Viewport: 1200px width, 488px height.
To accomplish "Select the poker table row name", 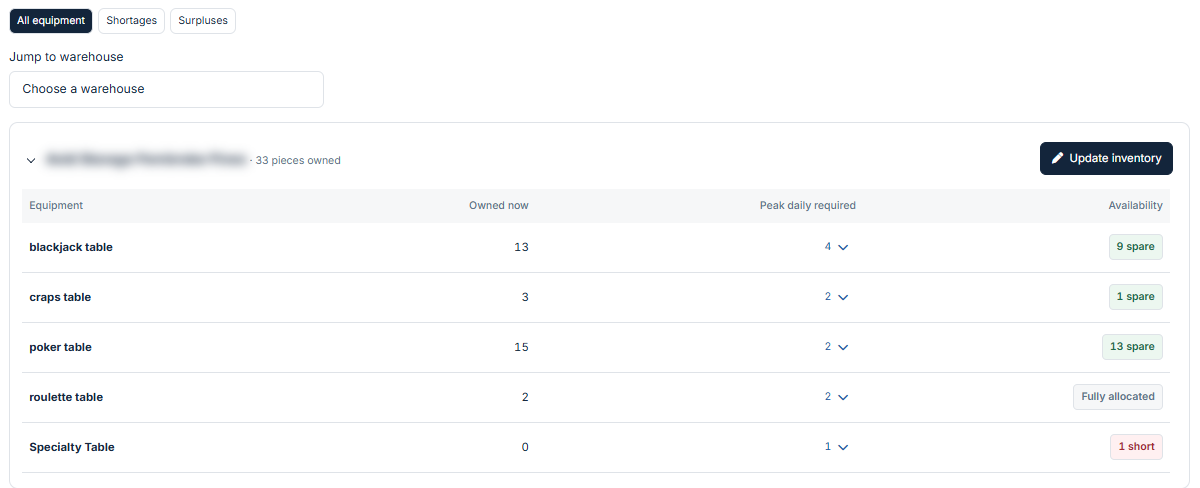I will pyautogui.click(x=60, y=347).
